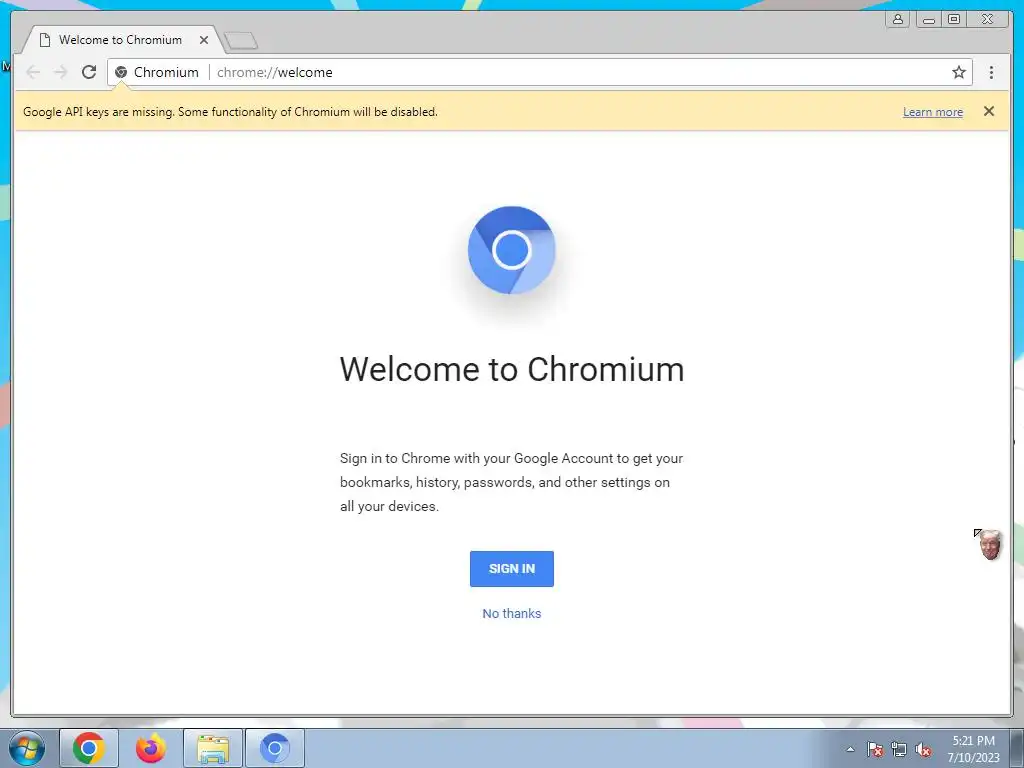Open the Windows Start menu
This screenshot has height=768, width=1024.
[x=27, y=748]
